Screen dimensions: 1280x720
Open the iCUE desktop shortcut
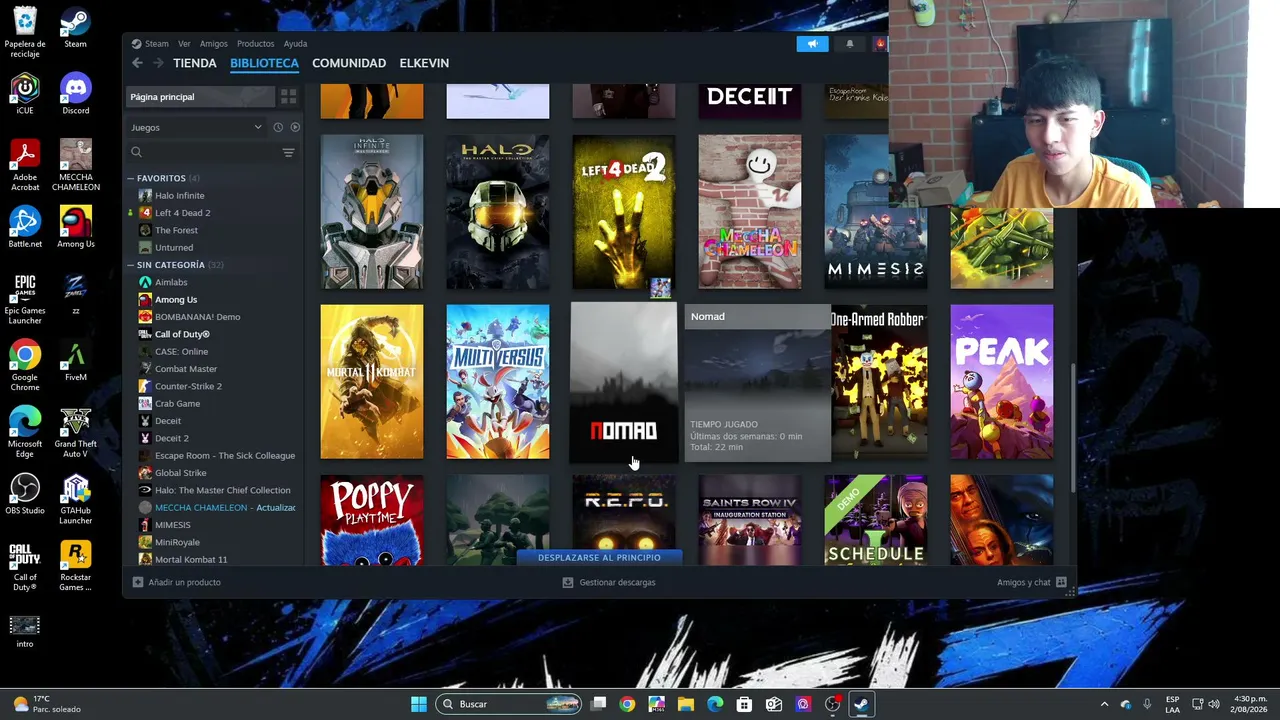25,94
